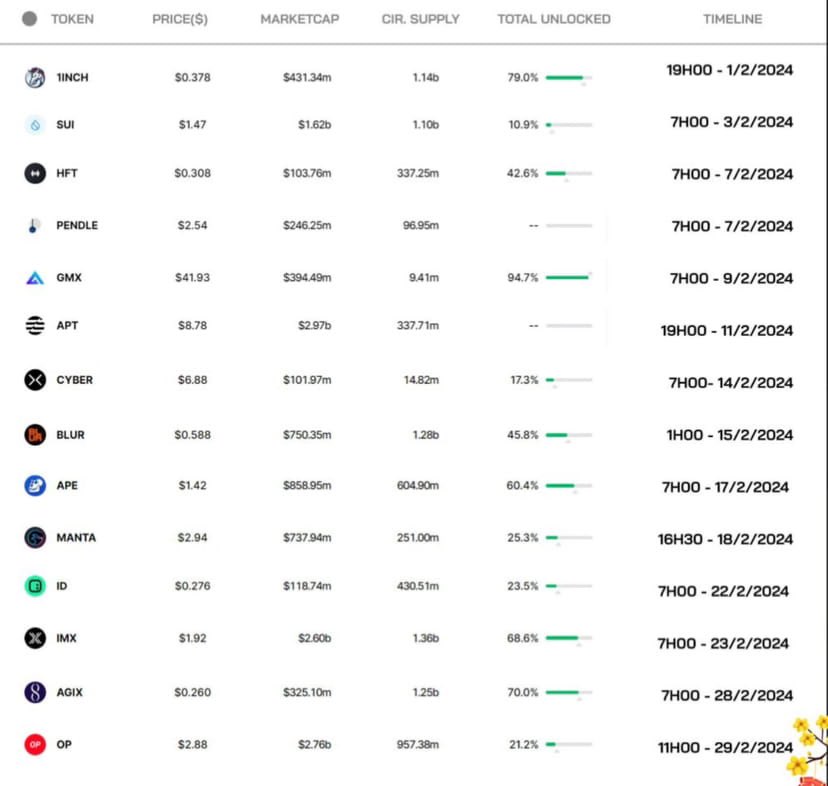Select the OP supply 957.38m
Image resolution: width=828 pixels, height=786 pixels.
(x=418, y=744)
